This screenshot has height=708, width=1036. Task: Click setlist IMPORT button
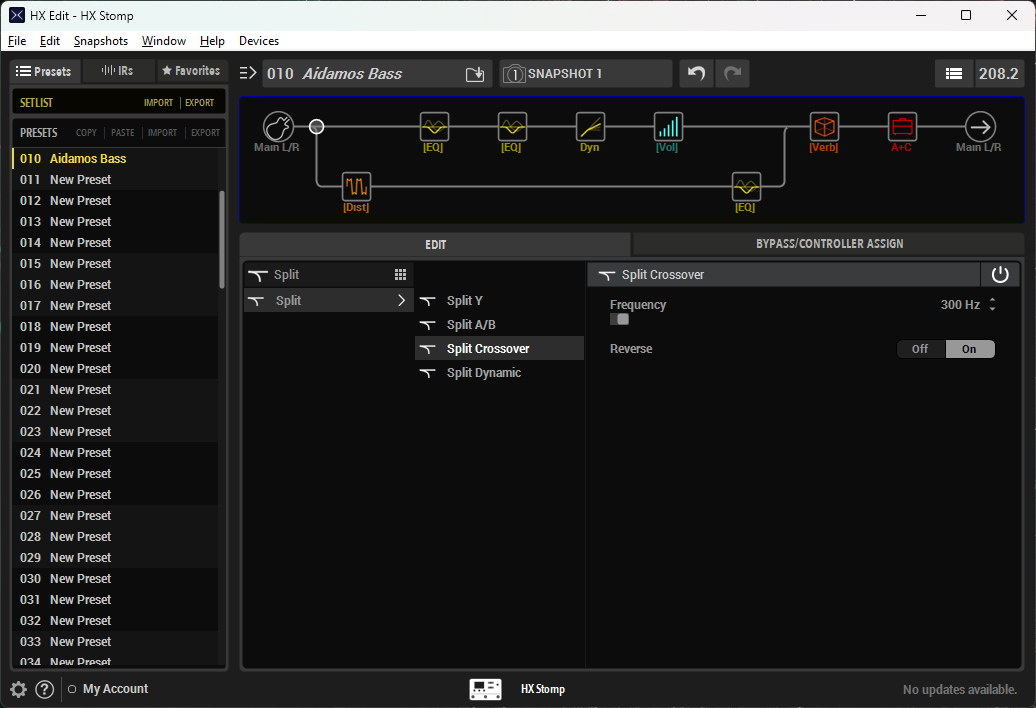coord(159,103)
